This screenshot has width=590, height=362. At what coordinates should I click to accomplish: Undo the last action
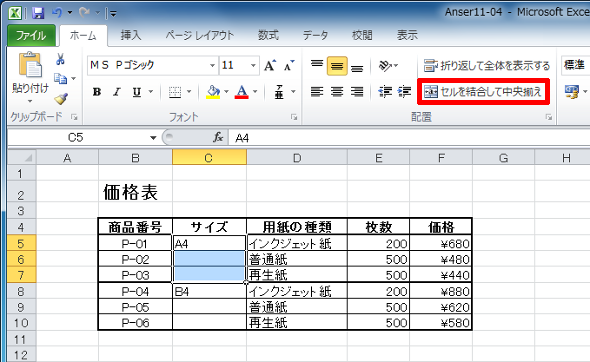(x=57, y=13)
